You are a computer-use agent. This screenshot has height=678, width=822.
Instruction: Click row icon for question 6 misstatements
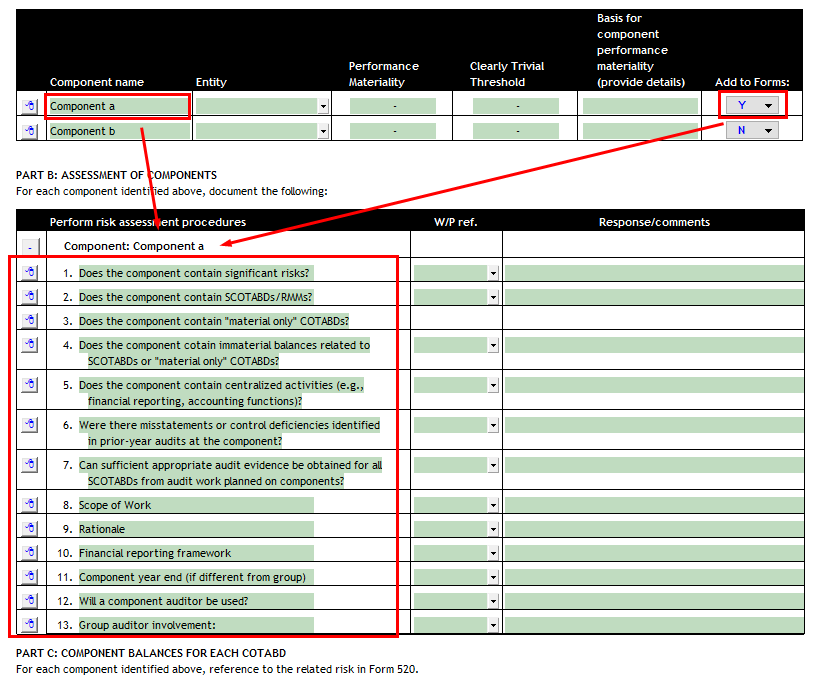[x=30, y=424]
